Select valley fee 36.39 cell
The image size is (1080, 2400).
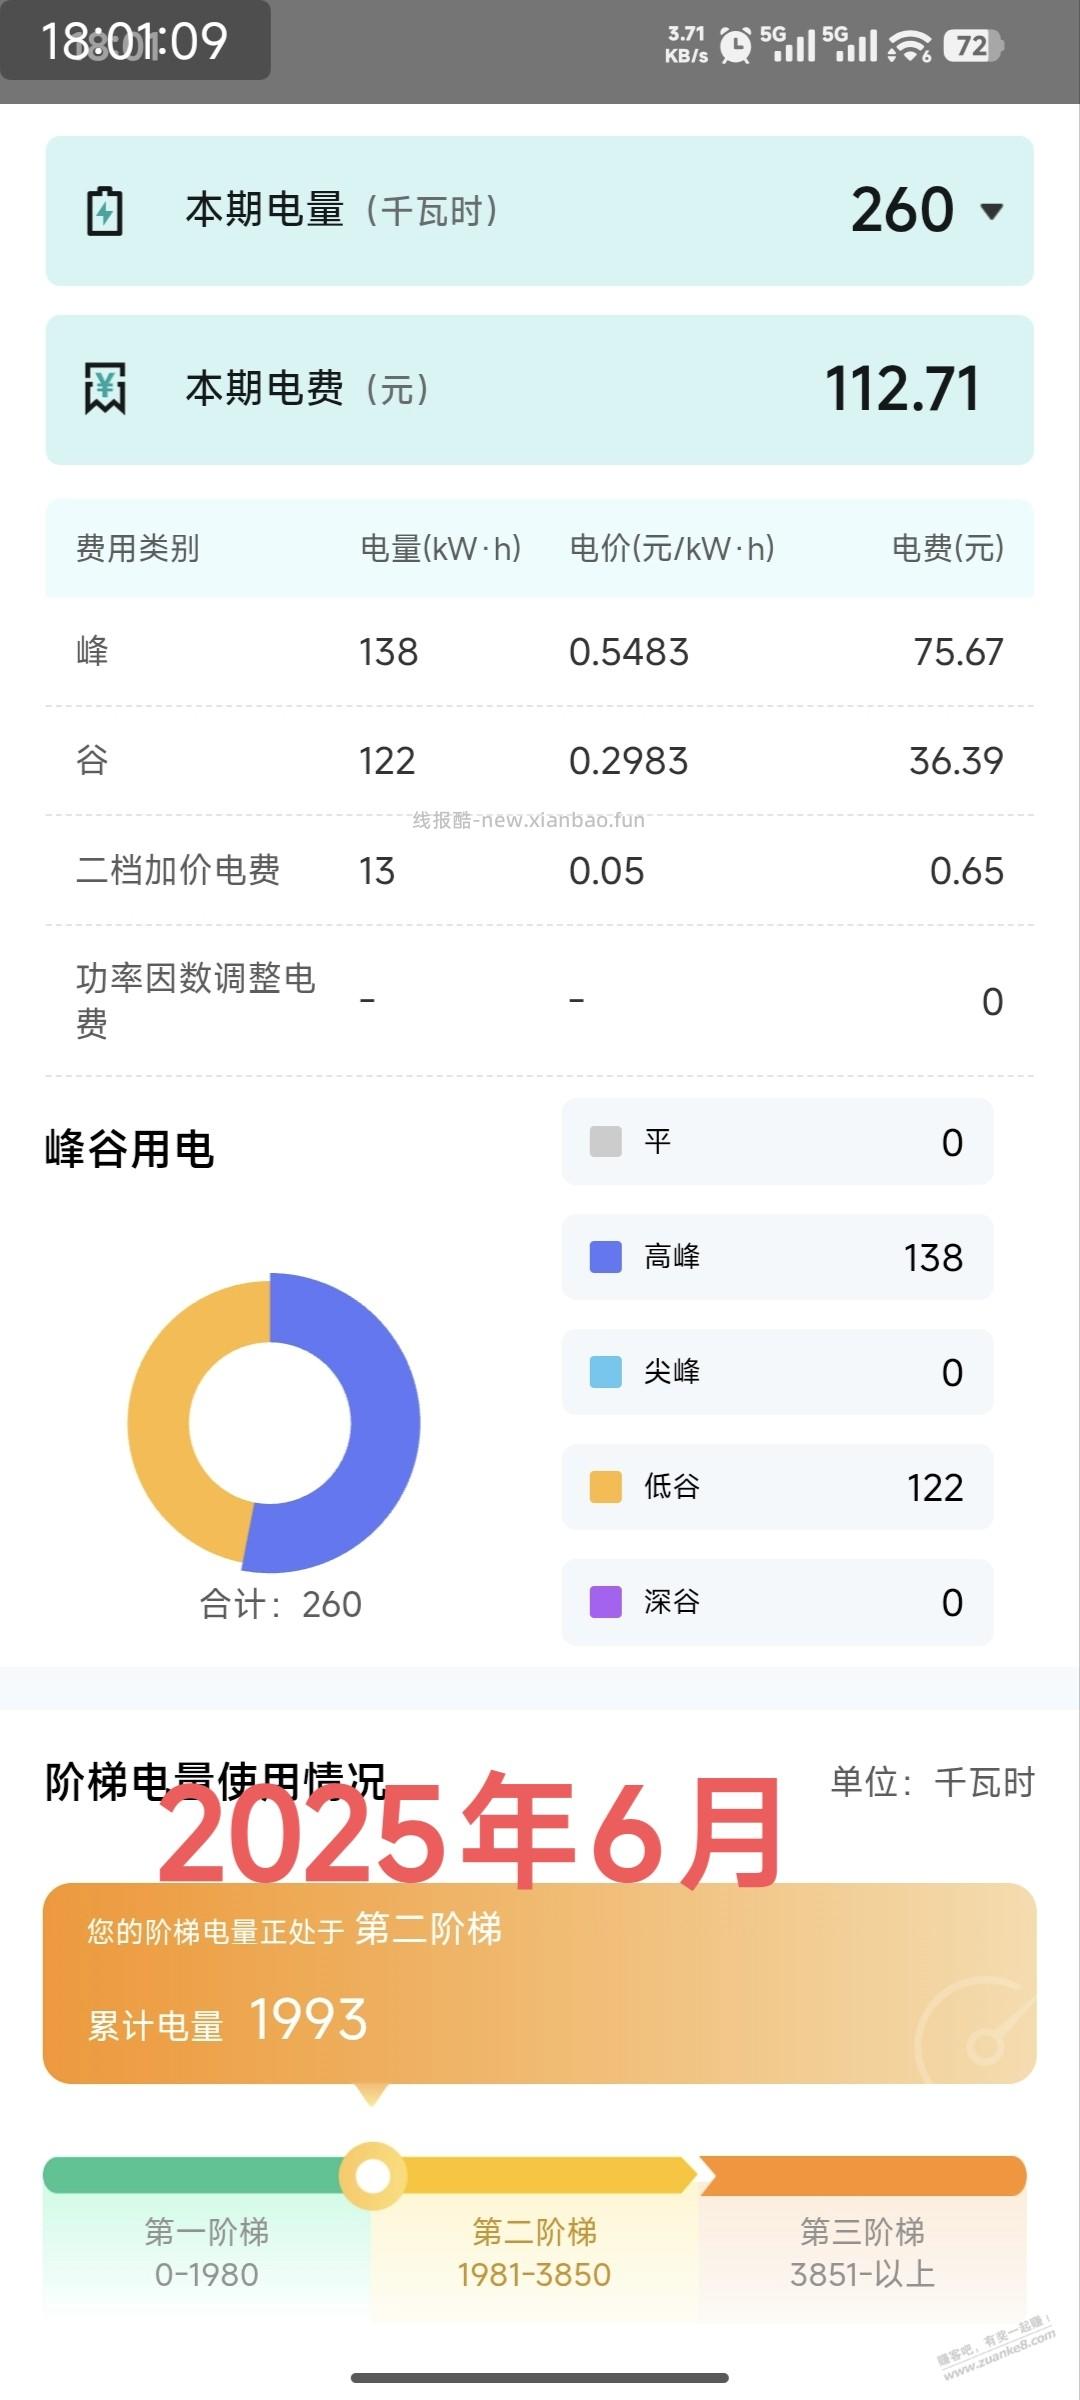tap(956, 761)
